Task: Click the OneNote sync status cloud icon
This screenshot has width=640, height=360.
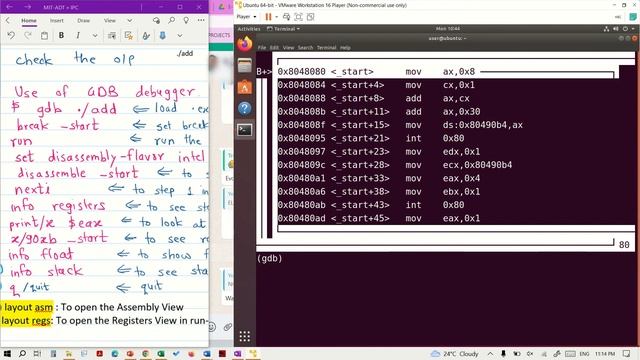Action: coord(156,20)
